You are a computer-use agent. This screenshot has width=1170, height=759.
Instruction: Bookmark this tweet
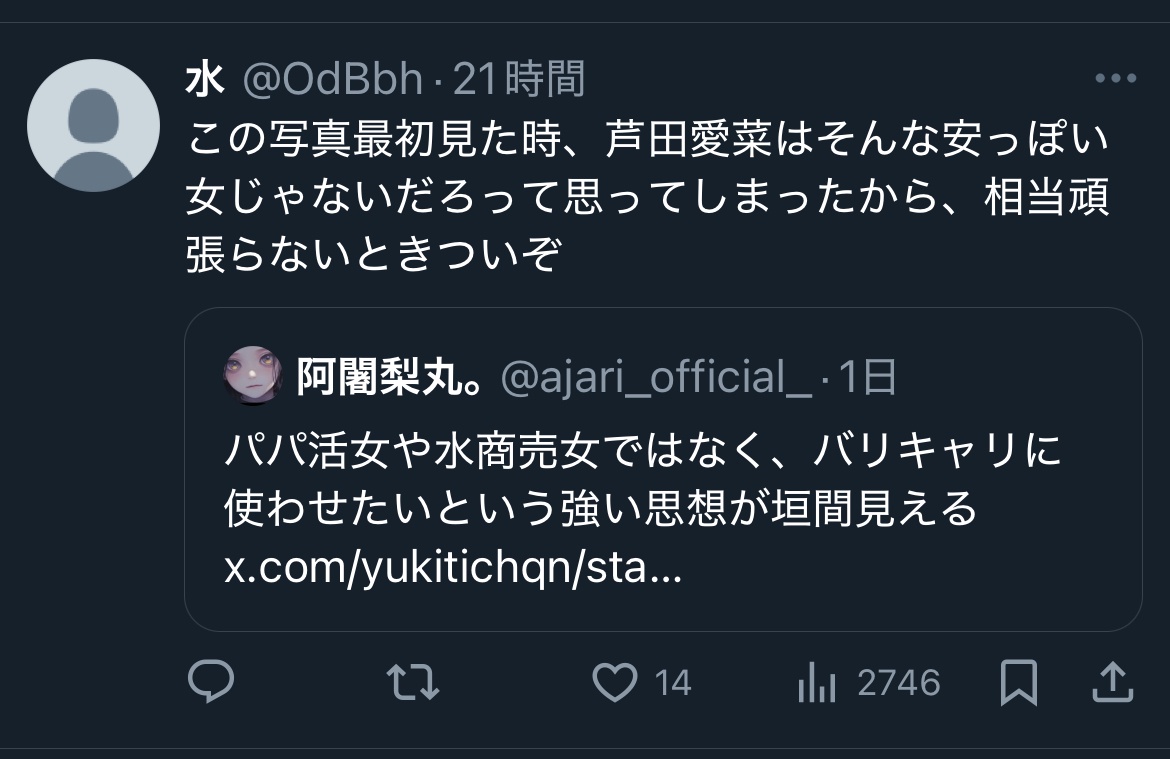1019,682
